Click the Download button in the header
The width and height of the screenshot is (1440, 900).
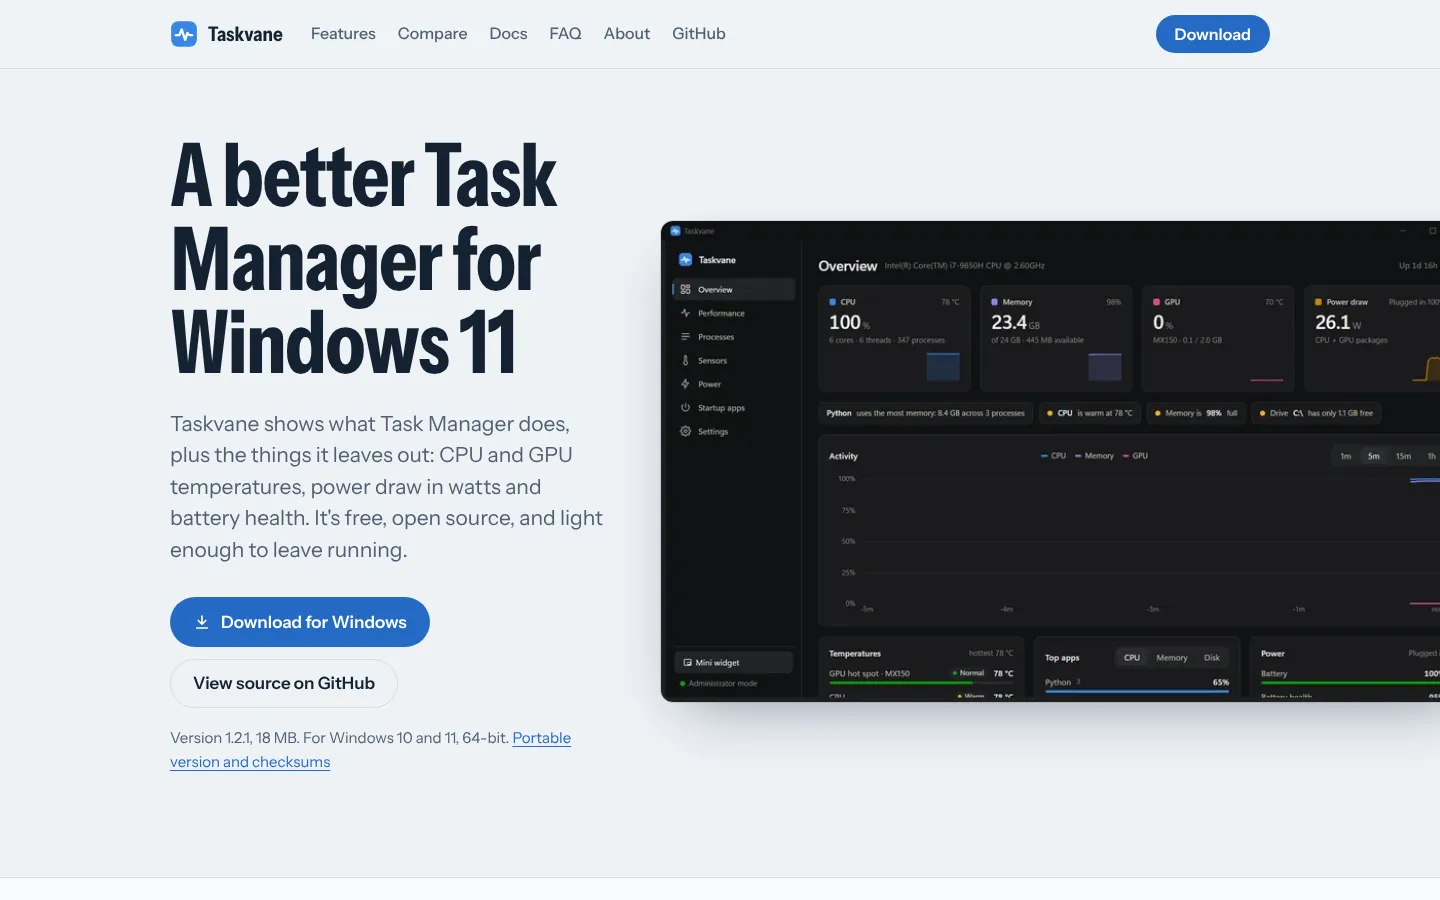click(1212, 34)
